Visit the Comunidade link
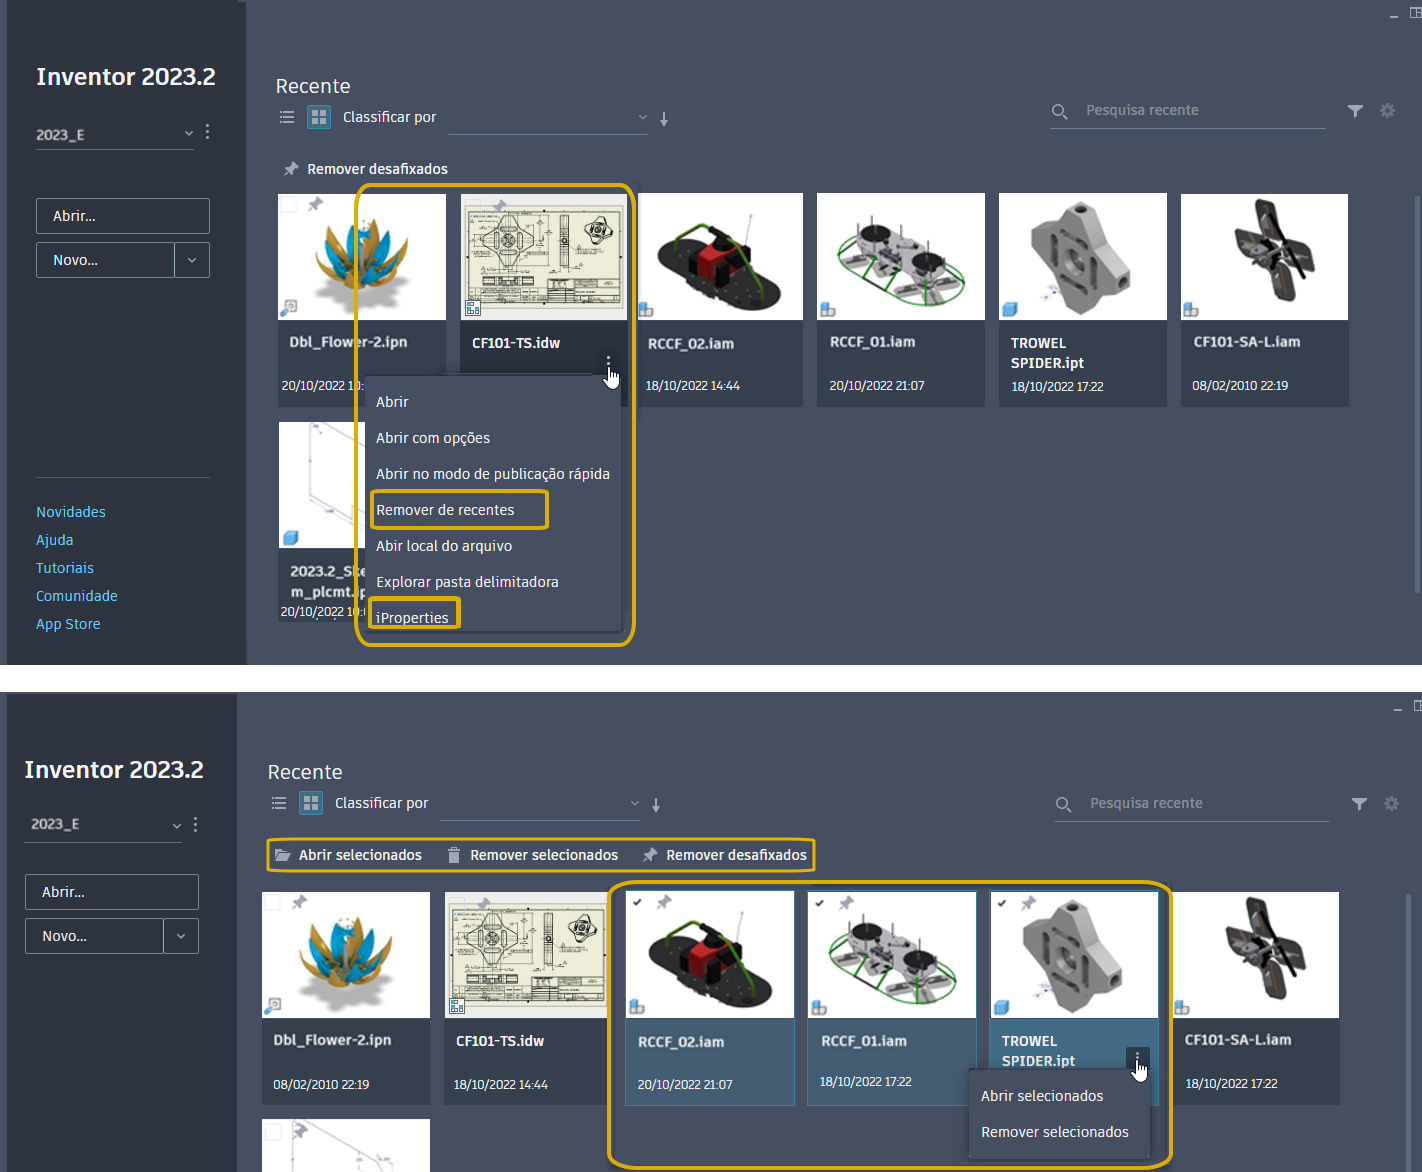 tap(77, 596)
